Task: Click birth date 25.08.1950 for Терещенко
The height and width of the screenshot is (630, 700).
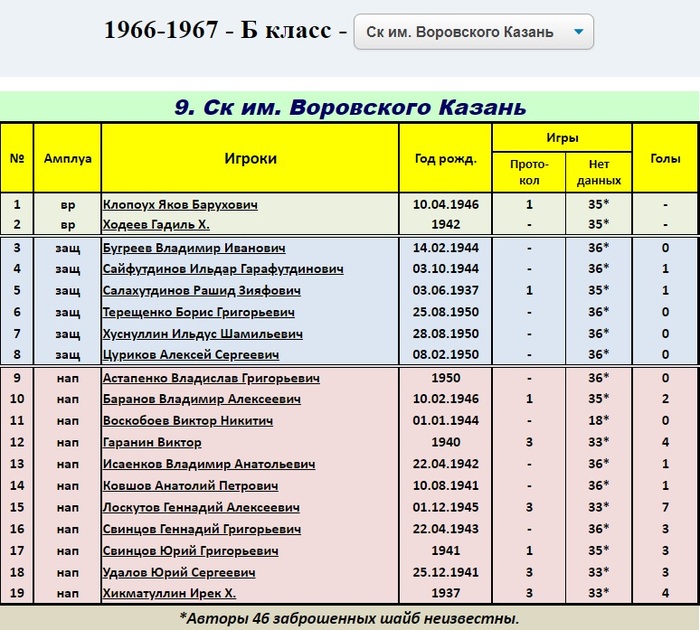Action: coord(446,312)
